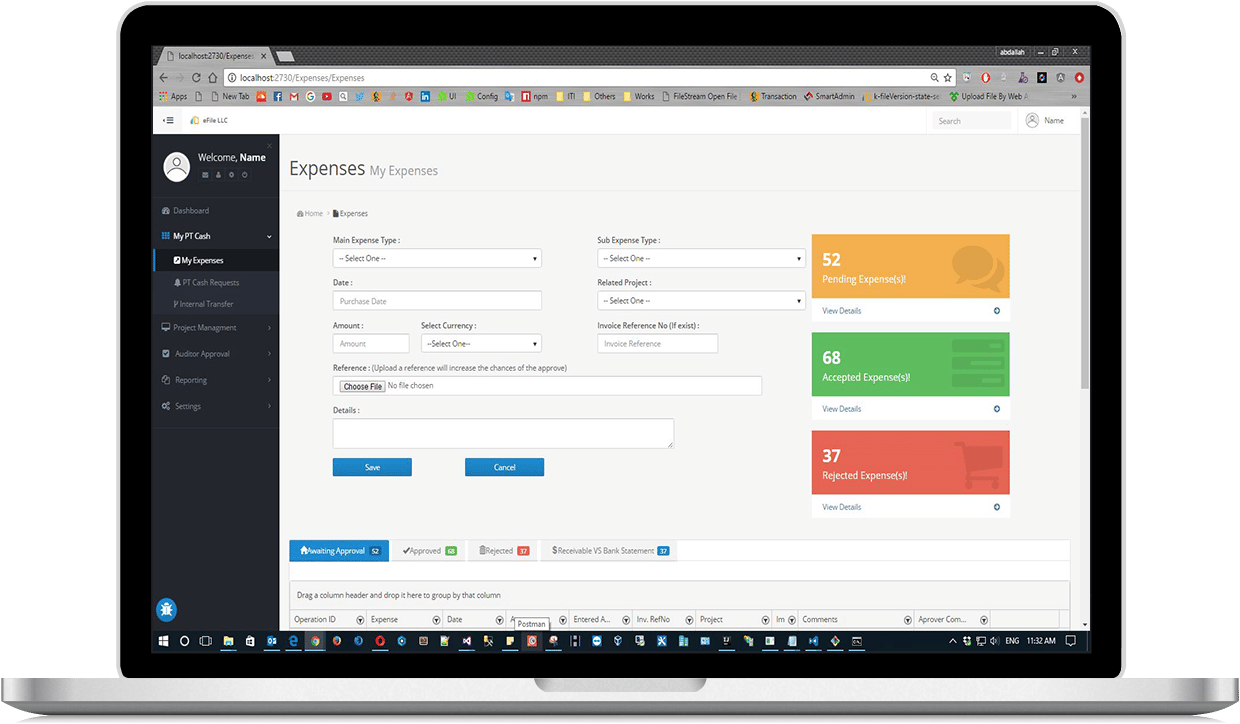Click the zoom magnifier icon in the address bar
The width and height of the screenshot is (1240, 724).
click(935, 77)
